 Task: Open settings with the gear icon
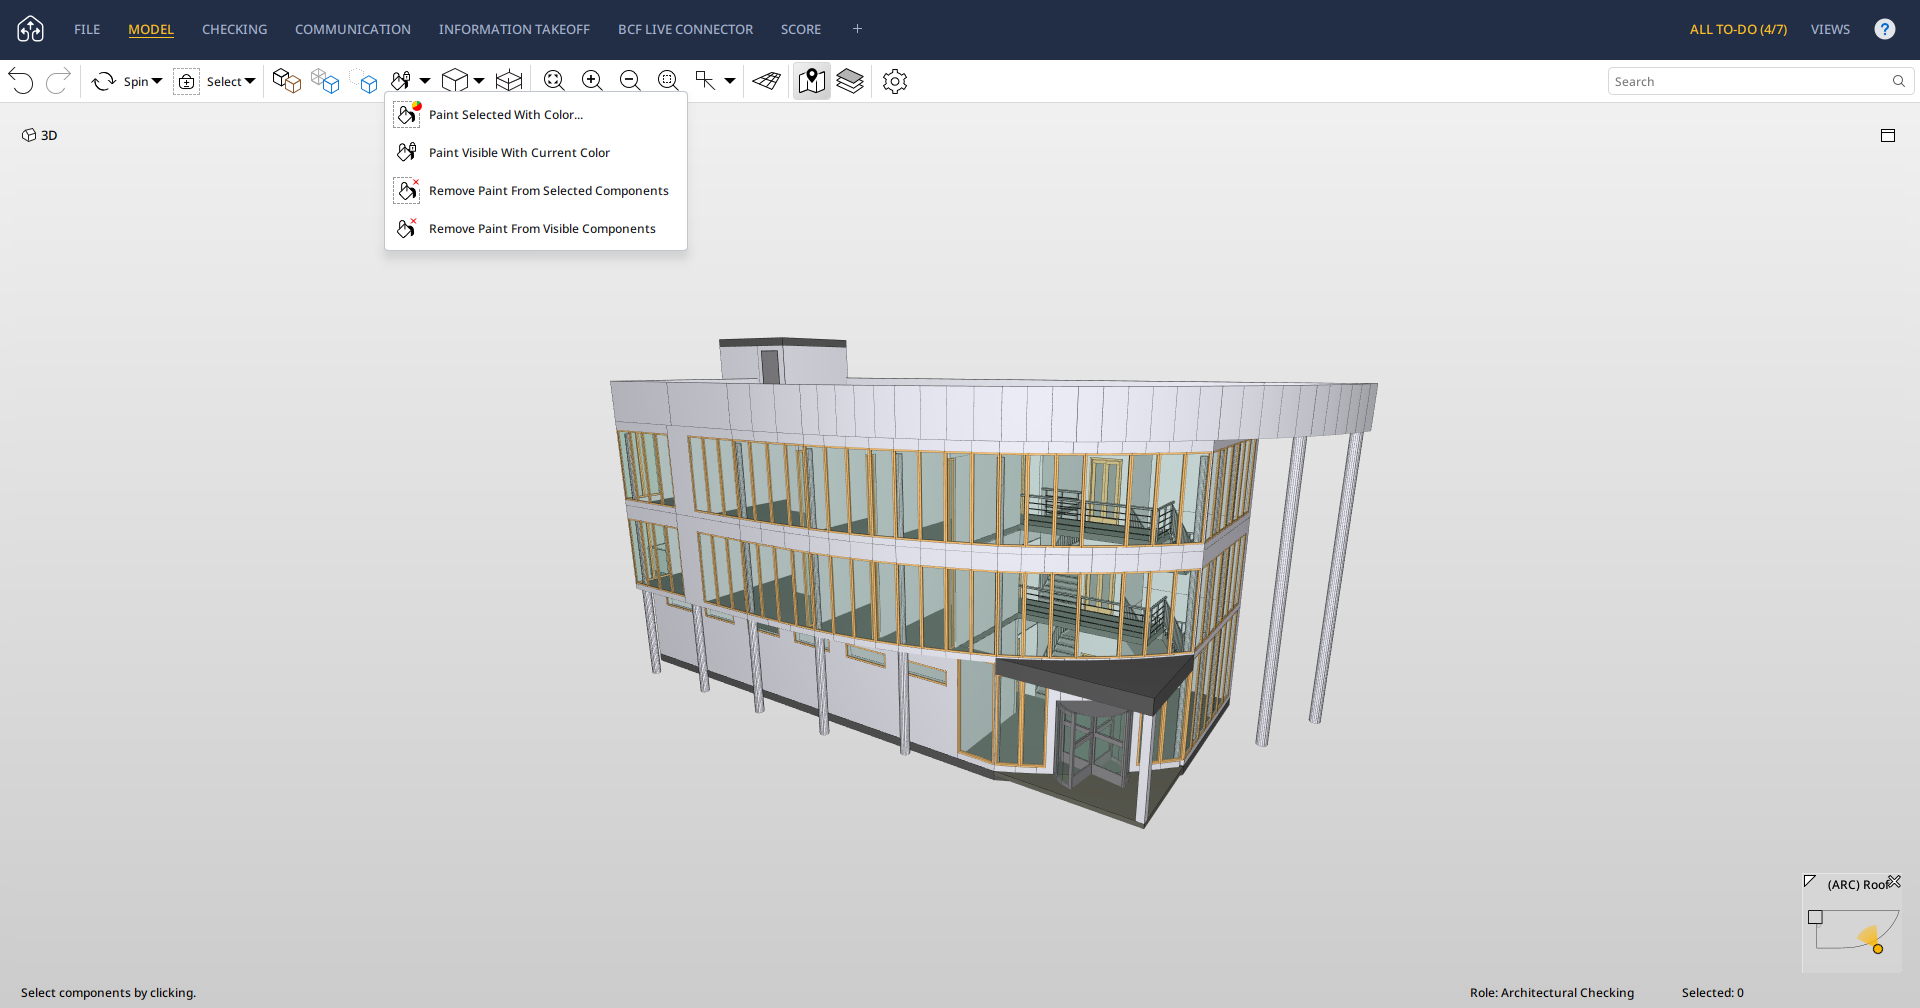click(x=895, y=81)
